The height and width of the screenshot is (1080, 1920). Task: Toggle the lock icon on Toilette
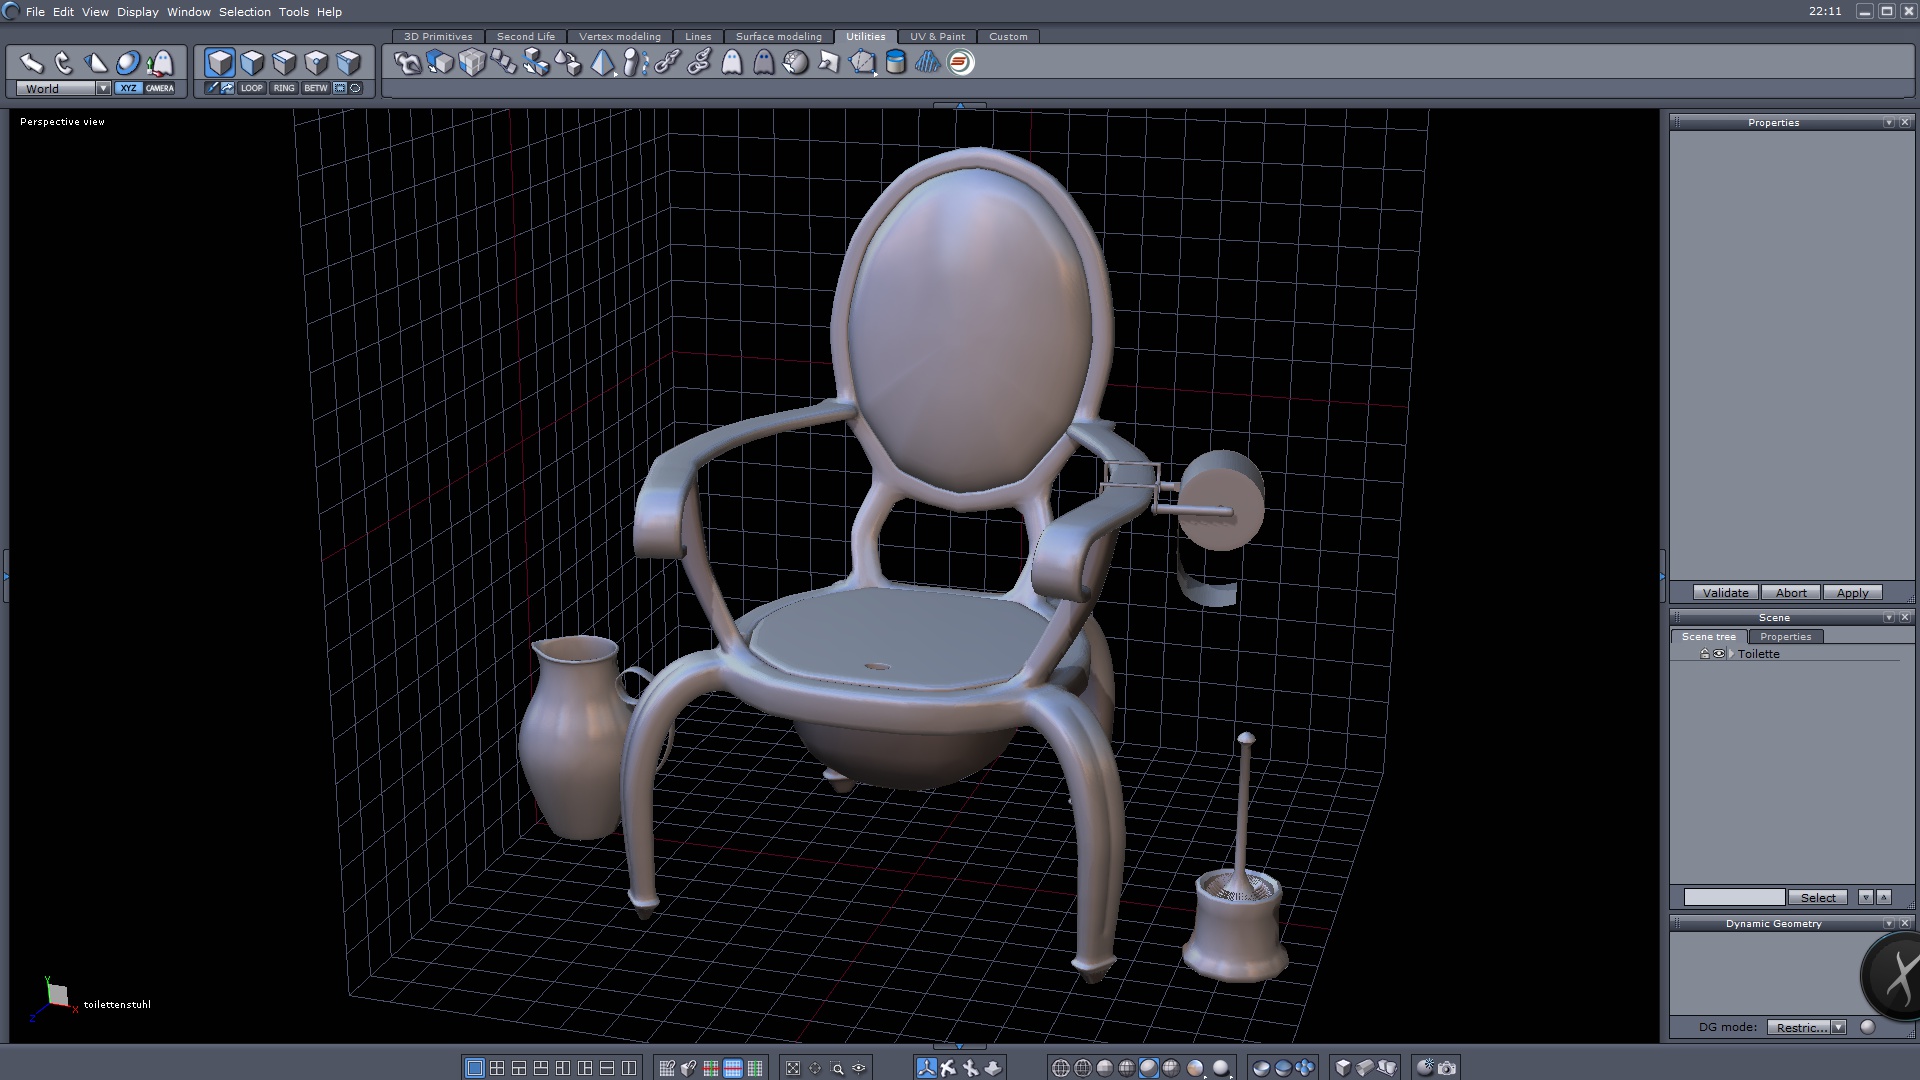click(1705, 654)
